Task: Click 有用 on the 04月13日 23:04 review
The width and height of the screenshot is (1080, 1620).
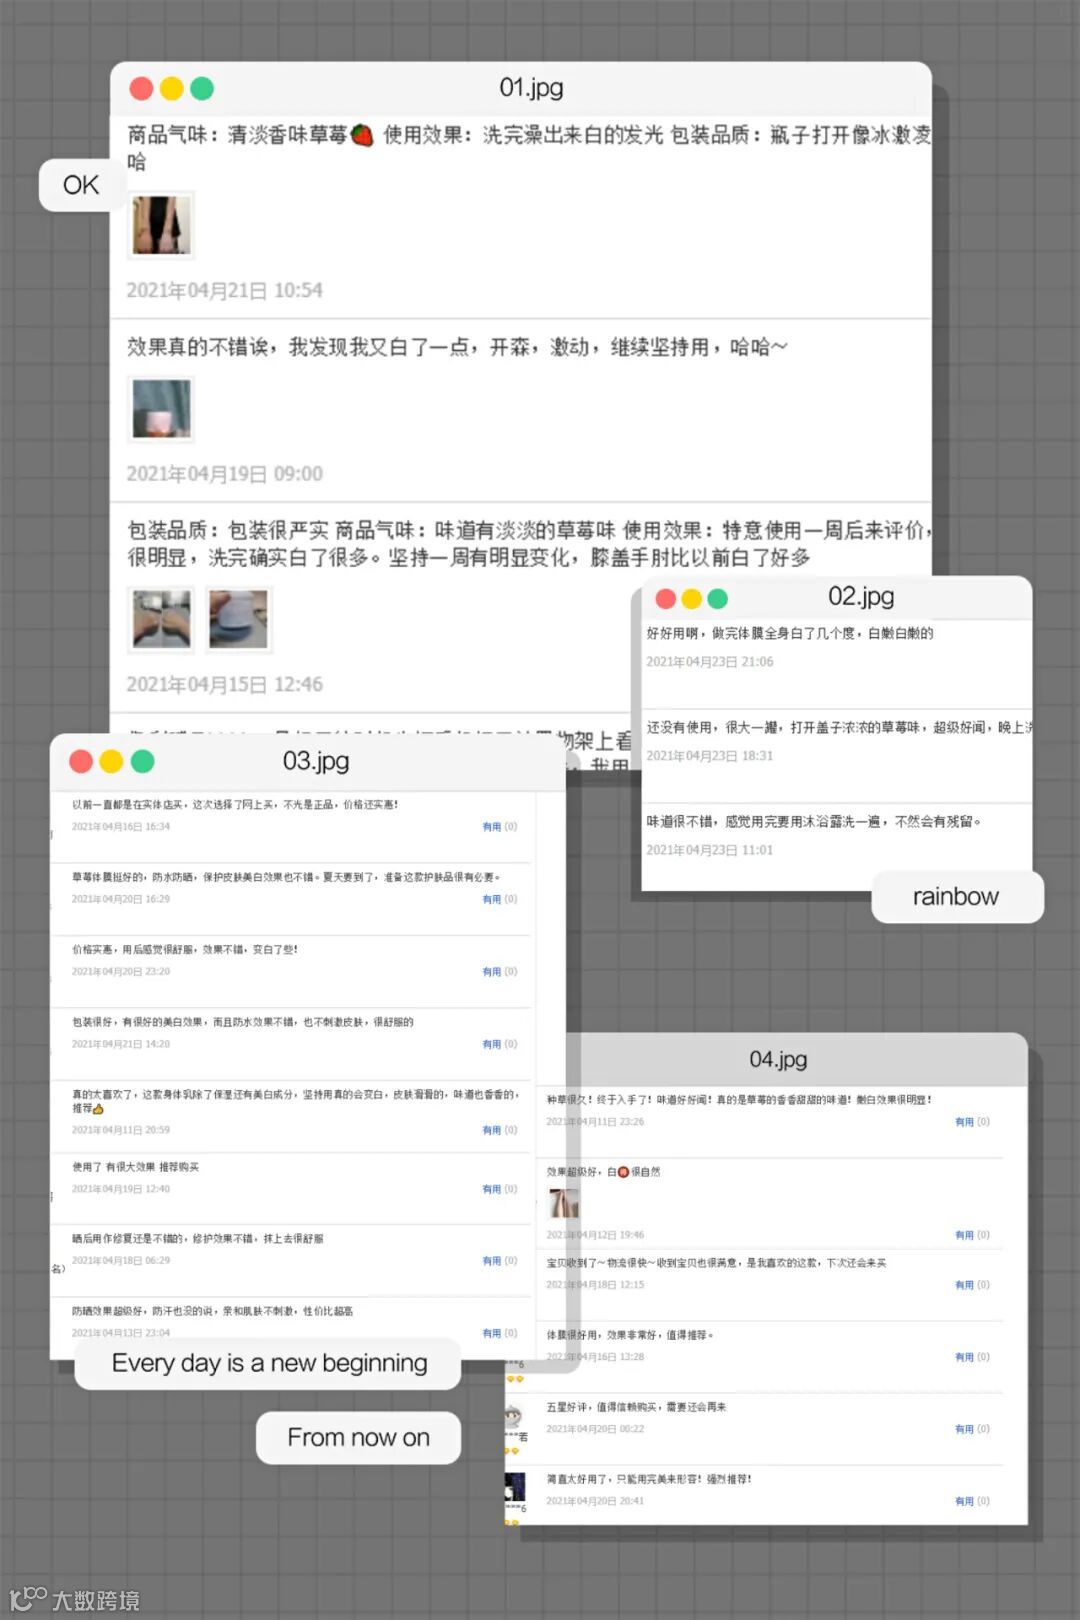Action: pyautogui.click(x=492, y=1333)
